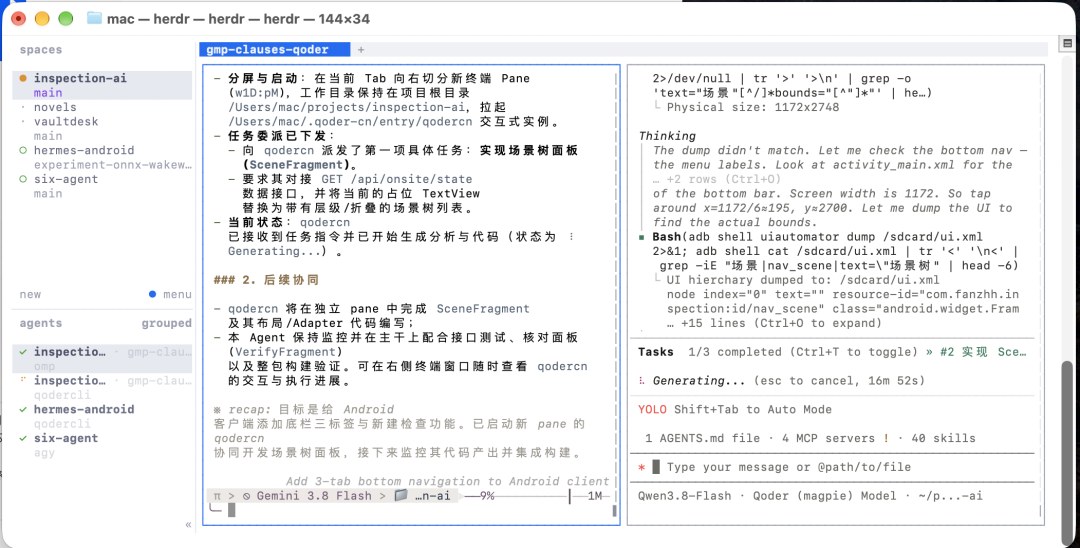Click the 4 MCP servers entry
1080x548 pixels.
tap(828, 438)
